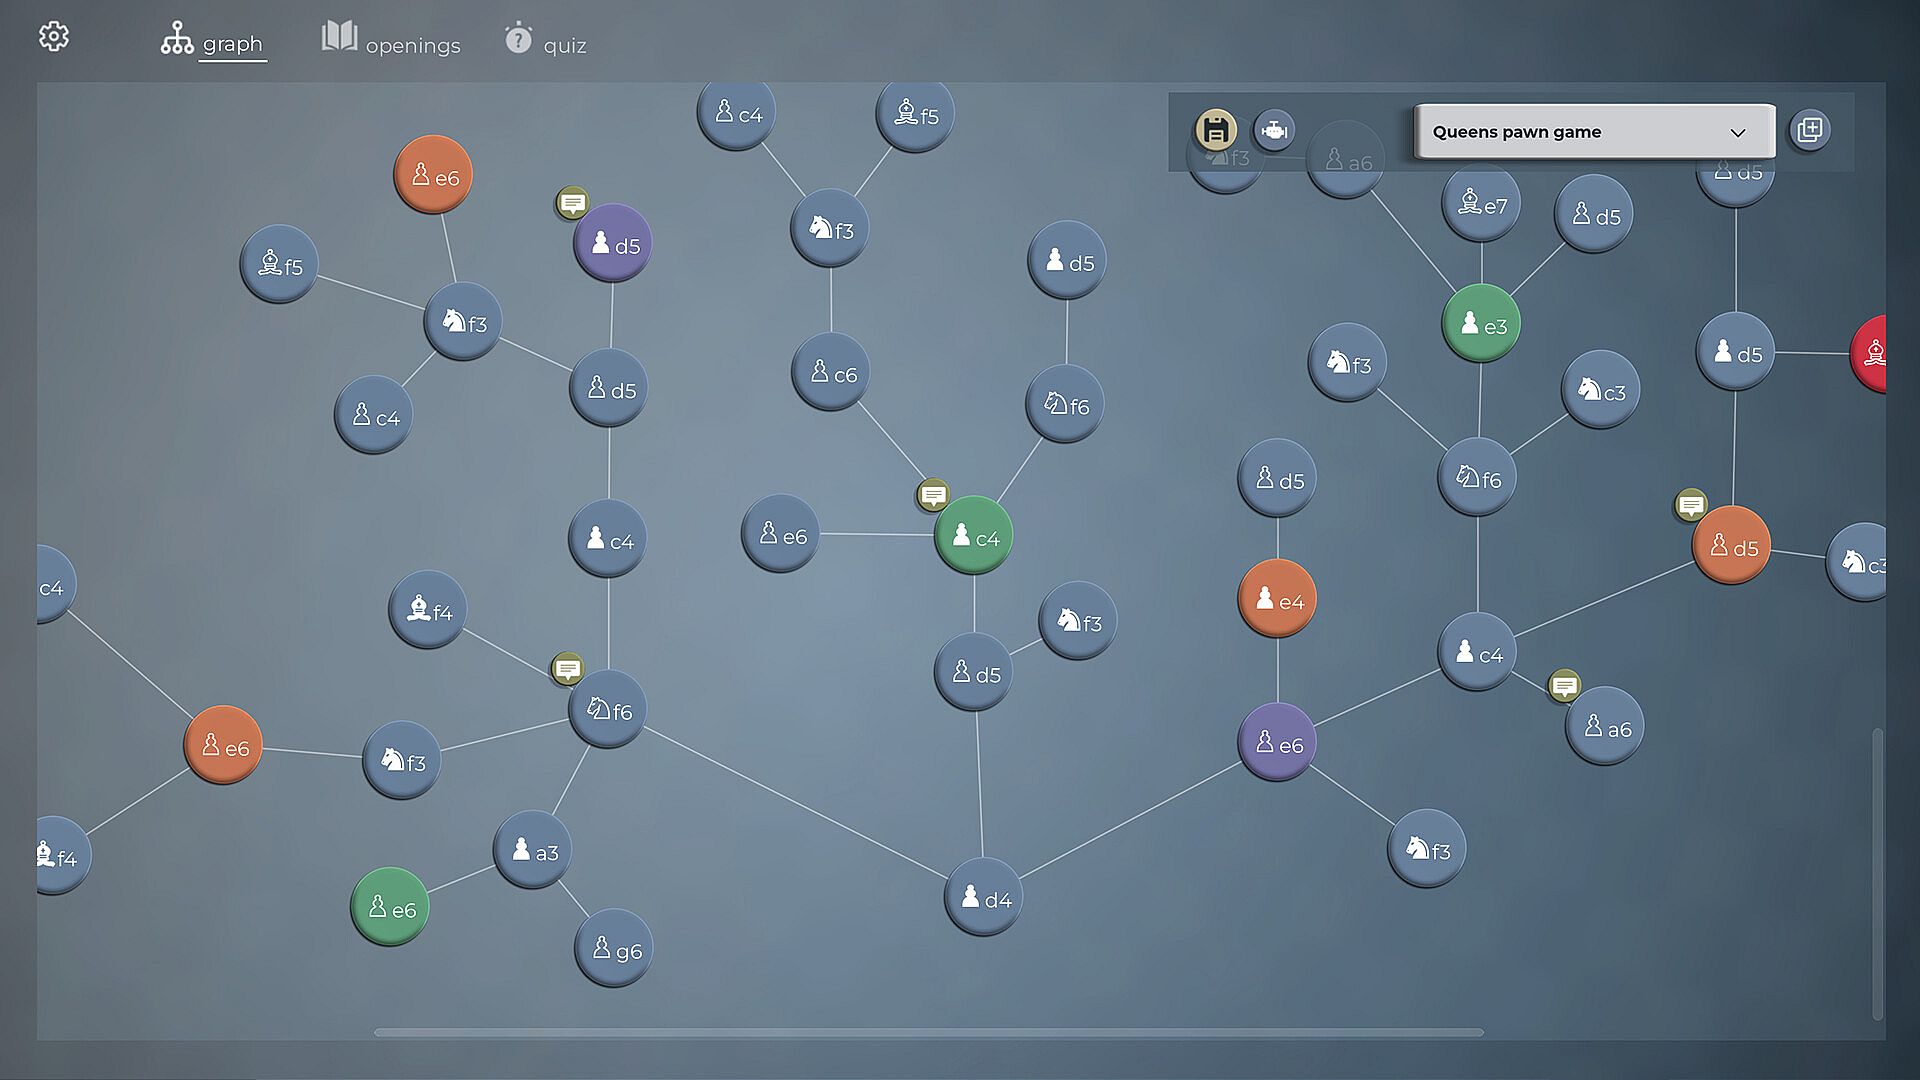1920x1080 pixels.
Task: Click the horizontal scrollbar at bottom
Action: click(928, 1032)
